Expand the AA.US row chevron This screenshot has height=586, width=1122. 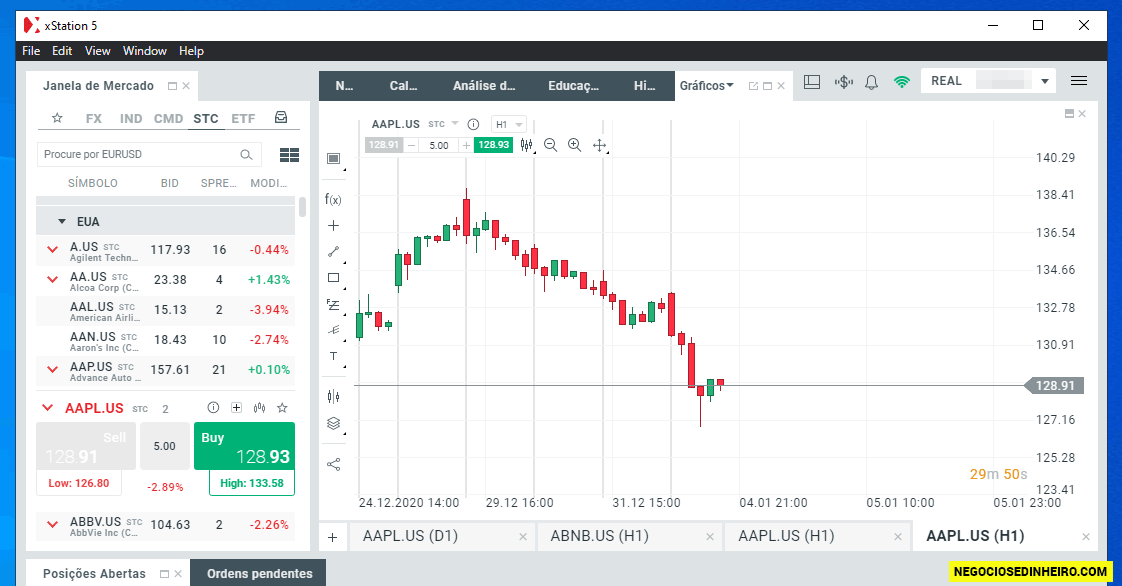52,280
